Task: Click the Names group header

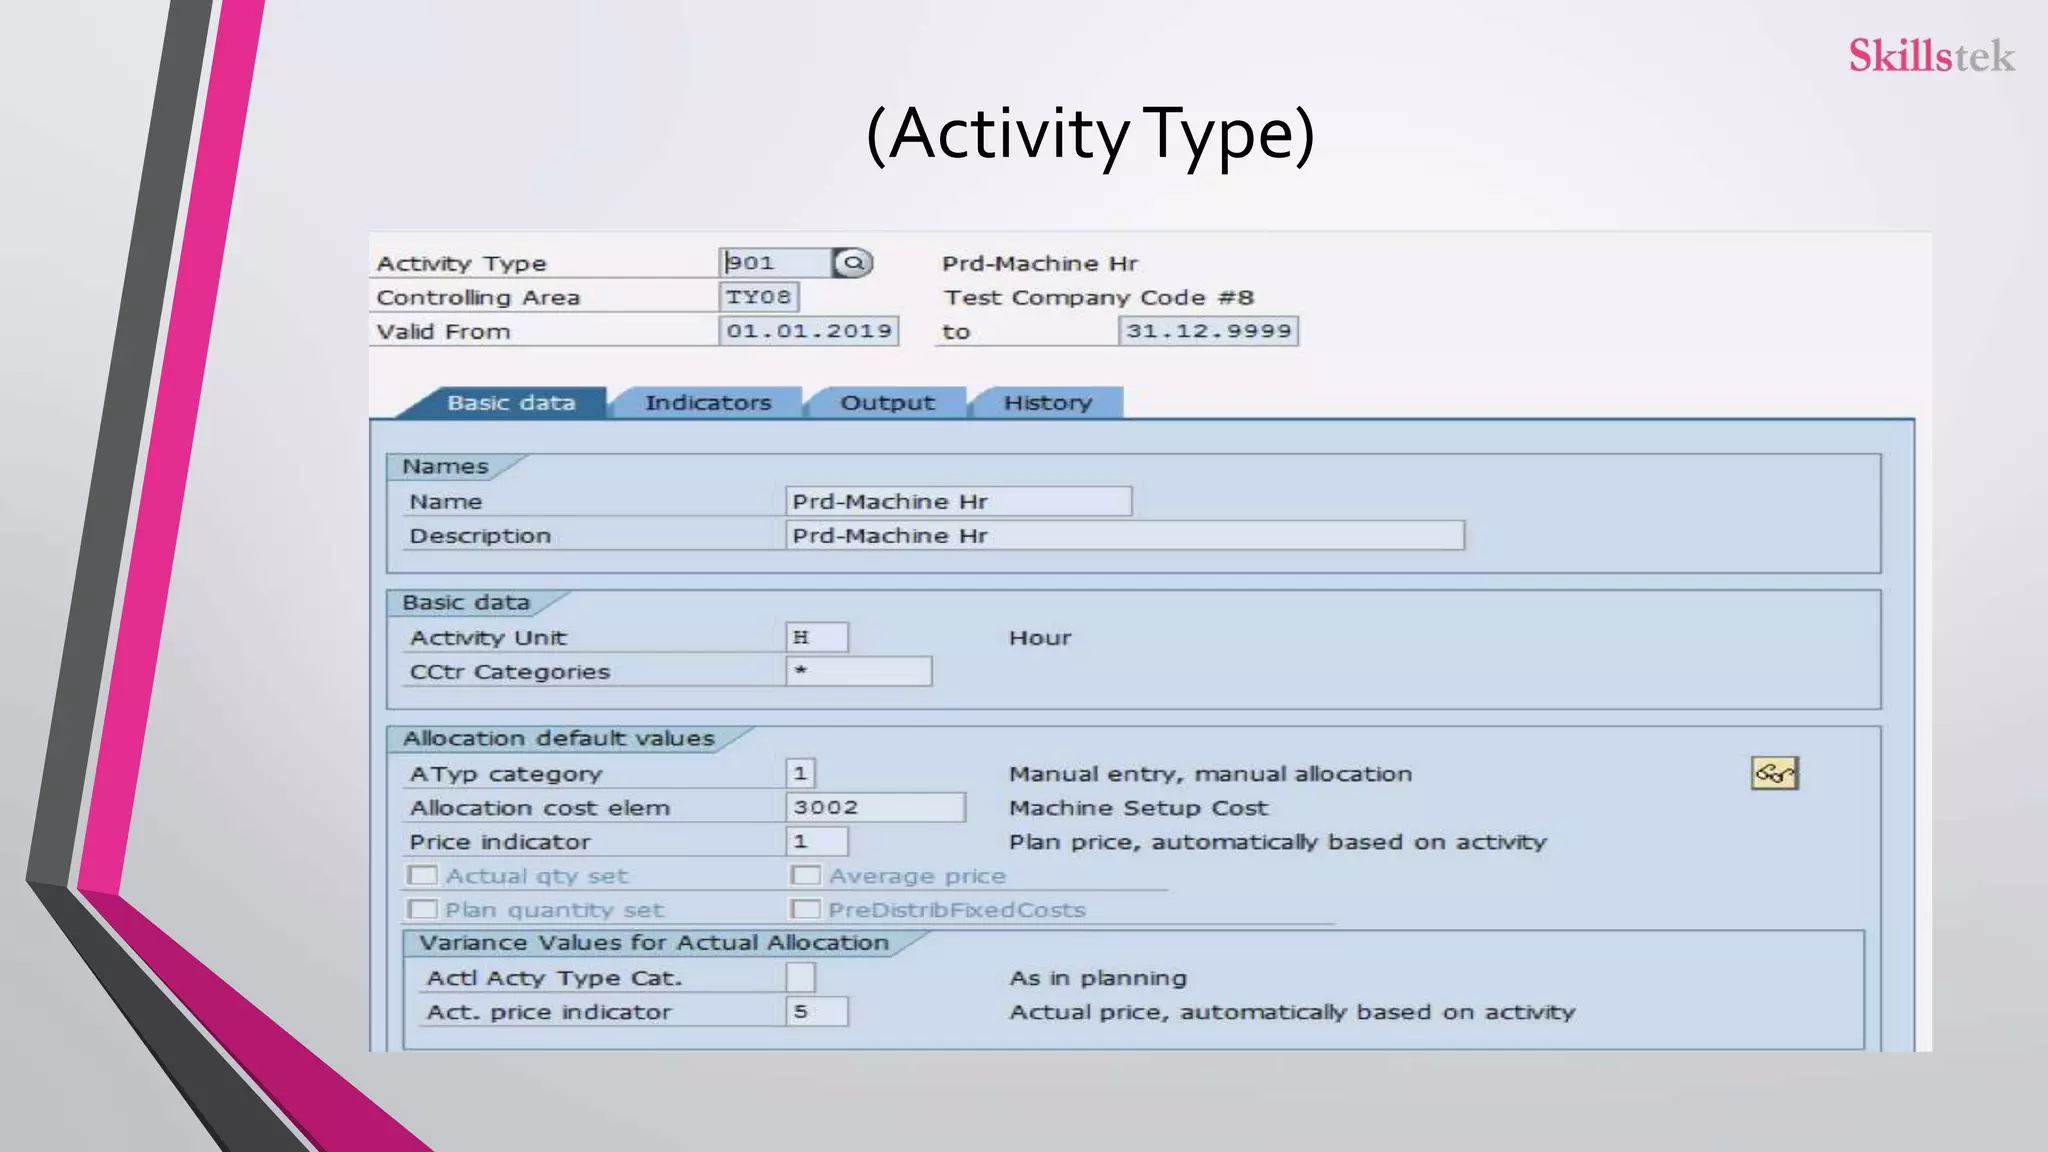Action: [x=446, y=467]
